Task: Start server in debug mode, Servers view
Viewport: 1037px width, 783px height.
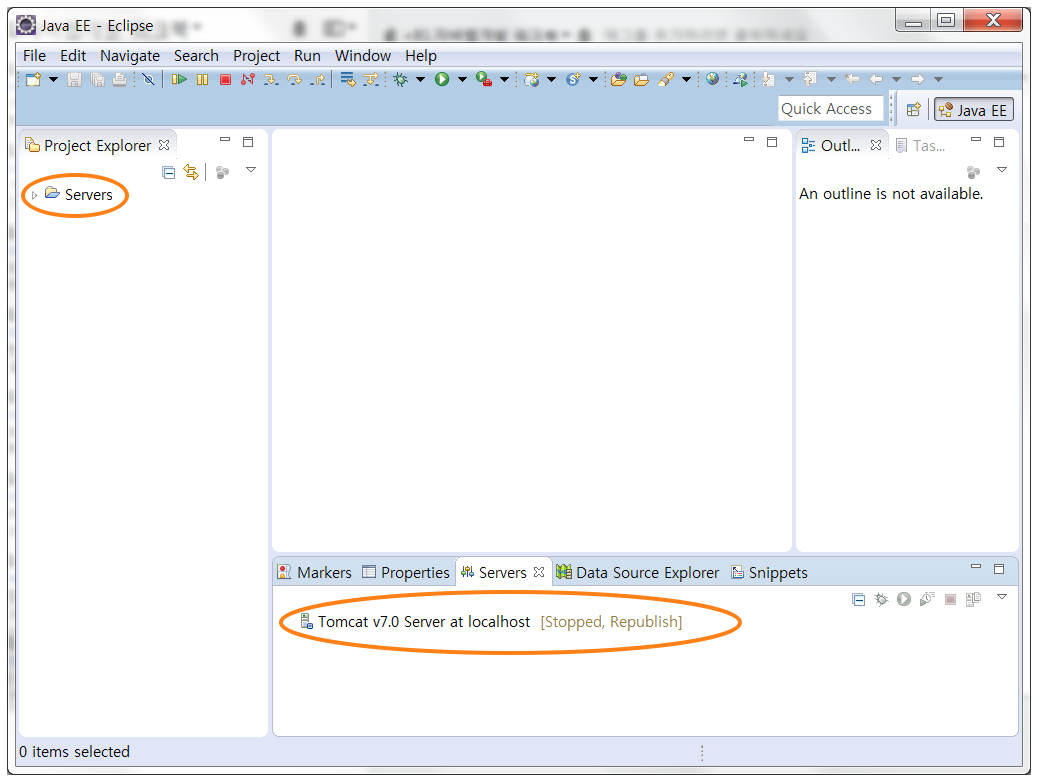Action: (881, 599)
